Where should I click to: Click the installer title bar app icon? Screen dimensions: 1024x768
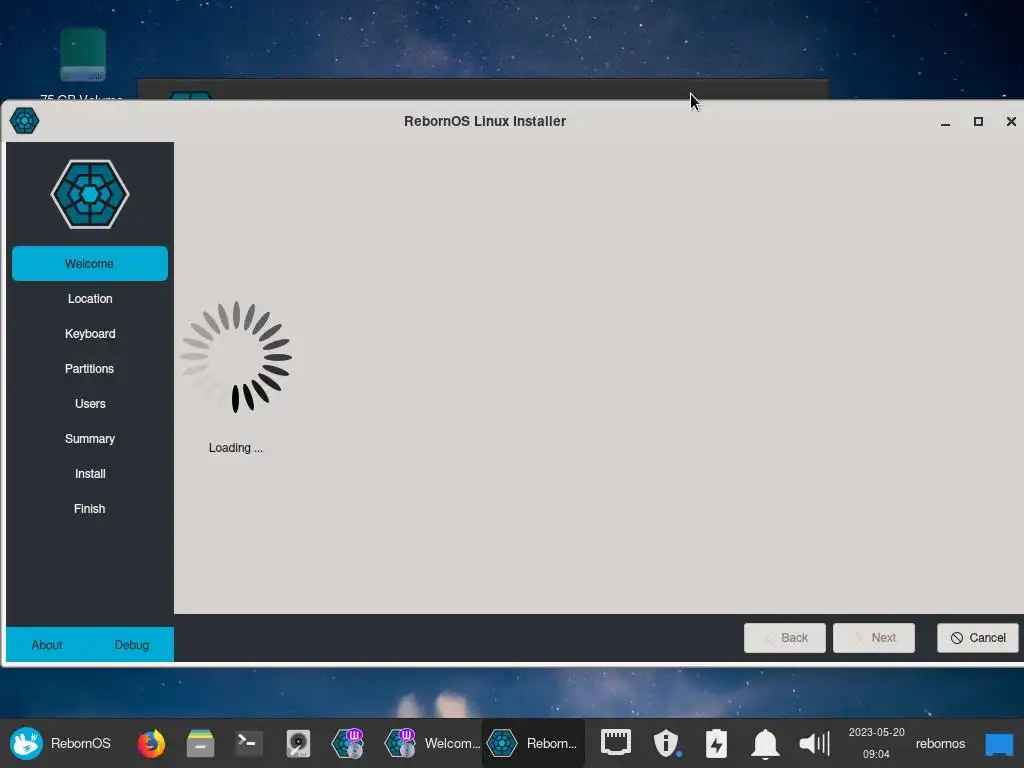pos(24,121)
